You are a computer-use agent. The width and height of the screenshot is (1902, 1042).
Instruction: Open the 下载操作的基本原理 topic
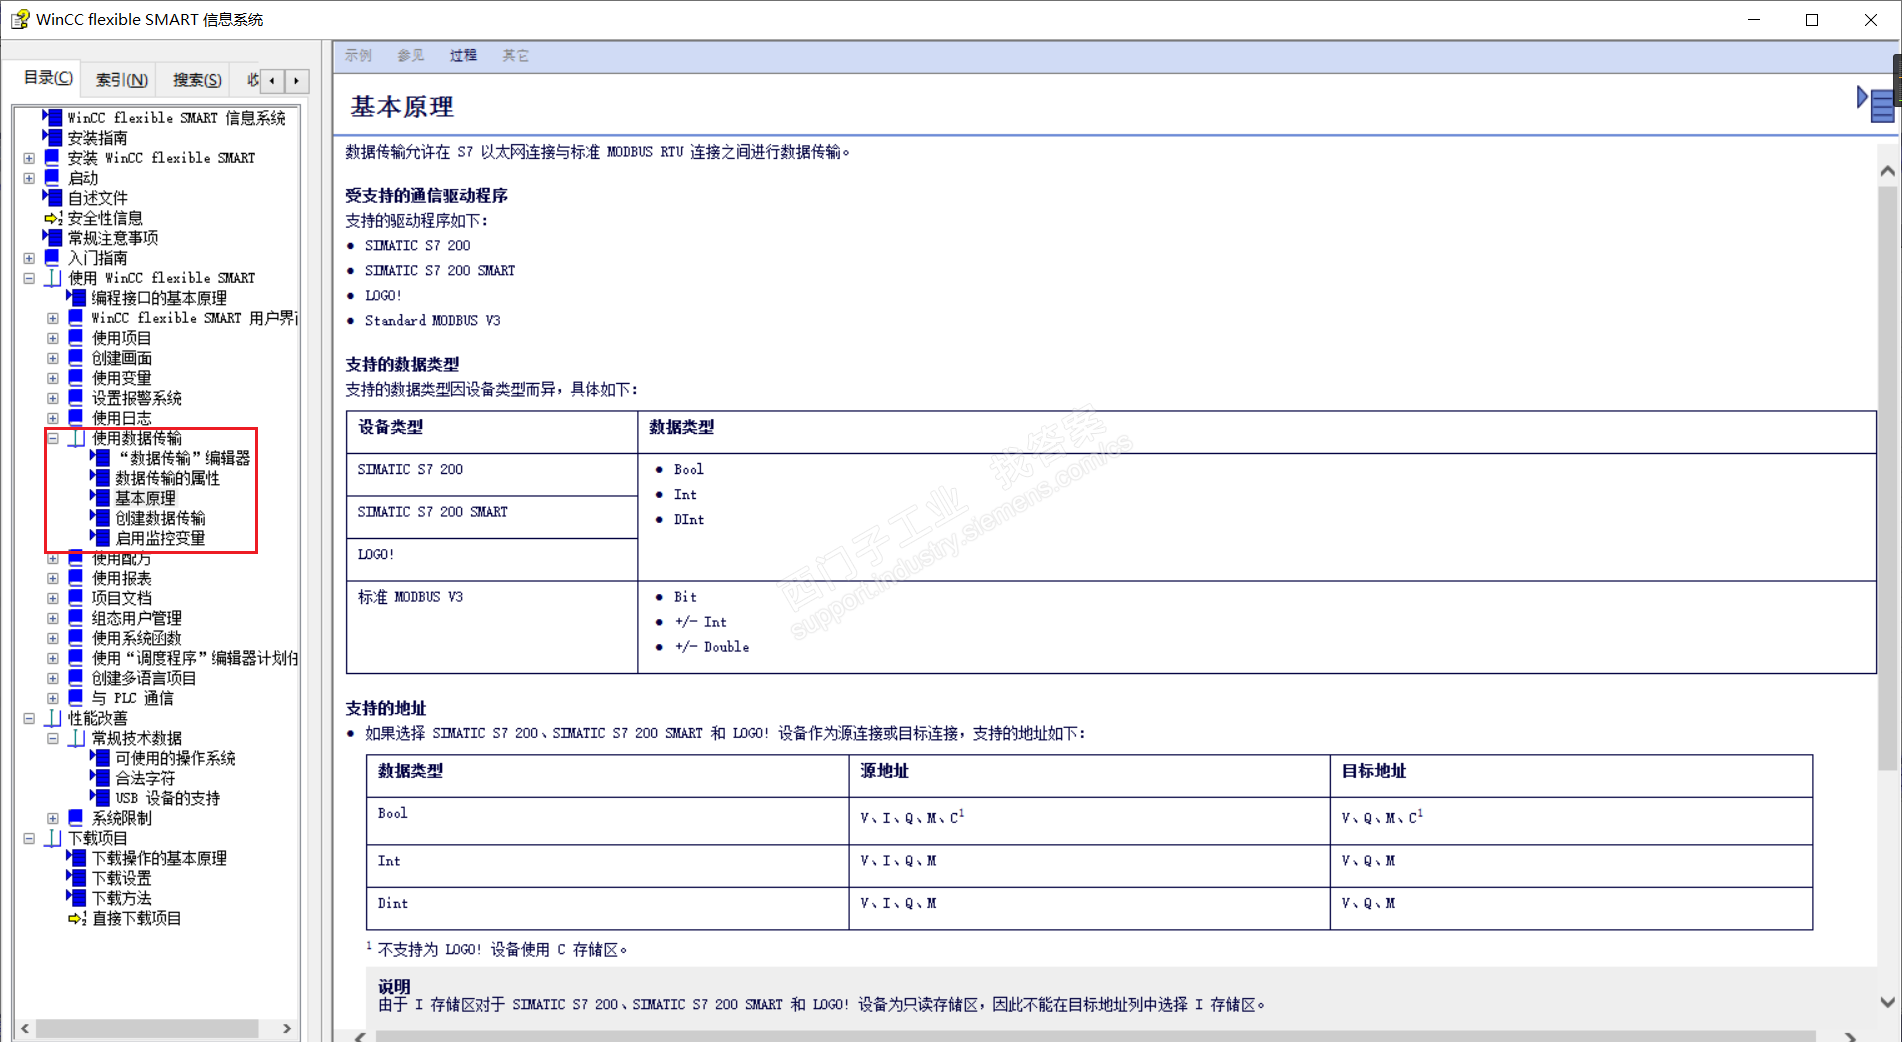coord(159,858)
